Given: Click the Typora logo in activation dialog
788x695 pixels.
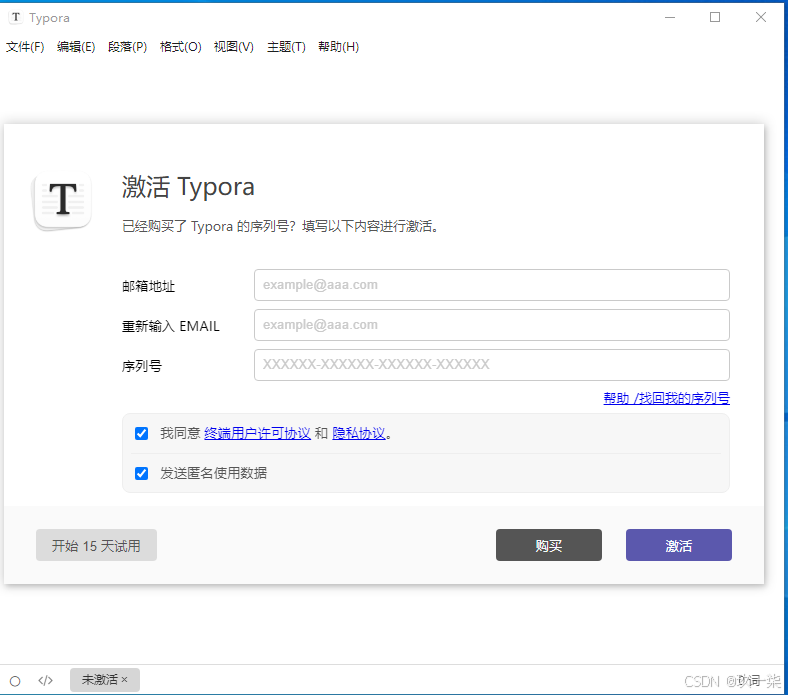Looking at the screenshot, I should pyautogui.click(x=63, y=201).
